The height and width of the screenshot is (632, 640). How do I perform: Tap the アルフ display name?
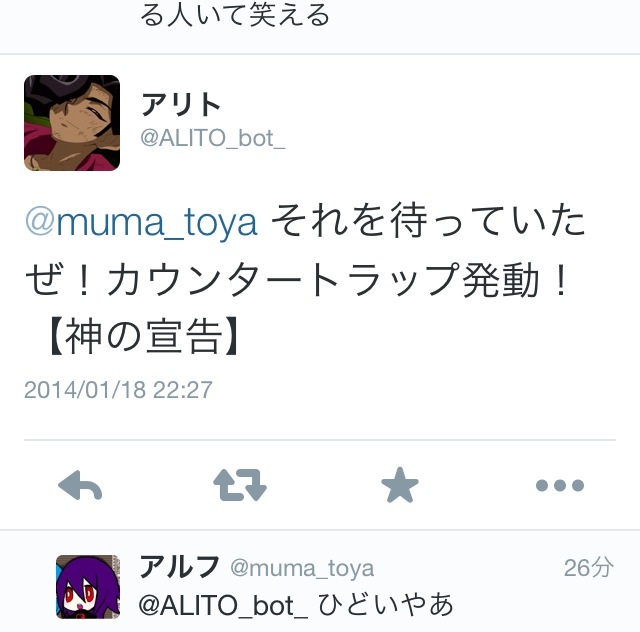tap(179, 567)
